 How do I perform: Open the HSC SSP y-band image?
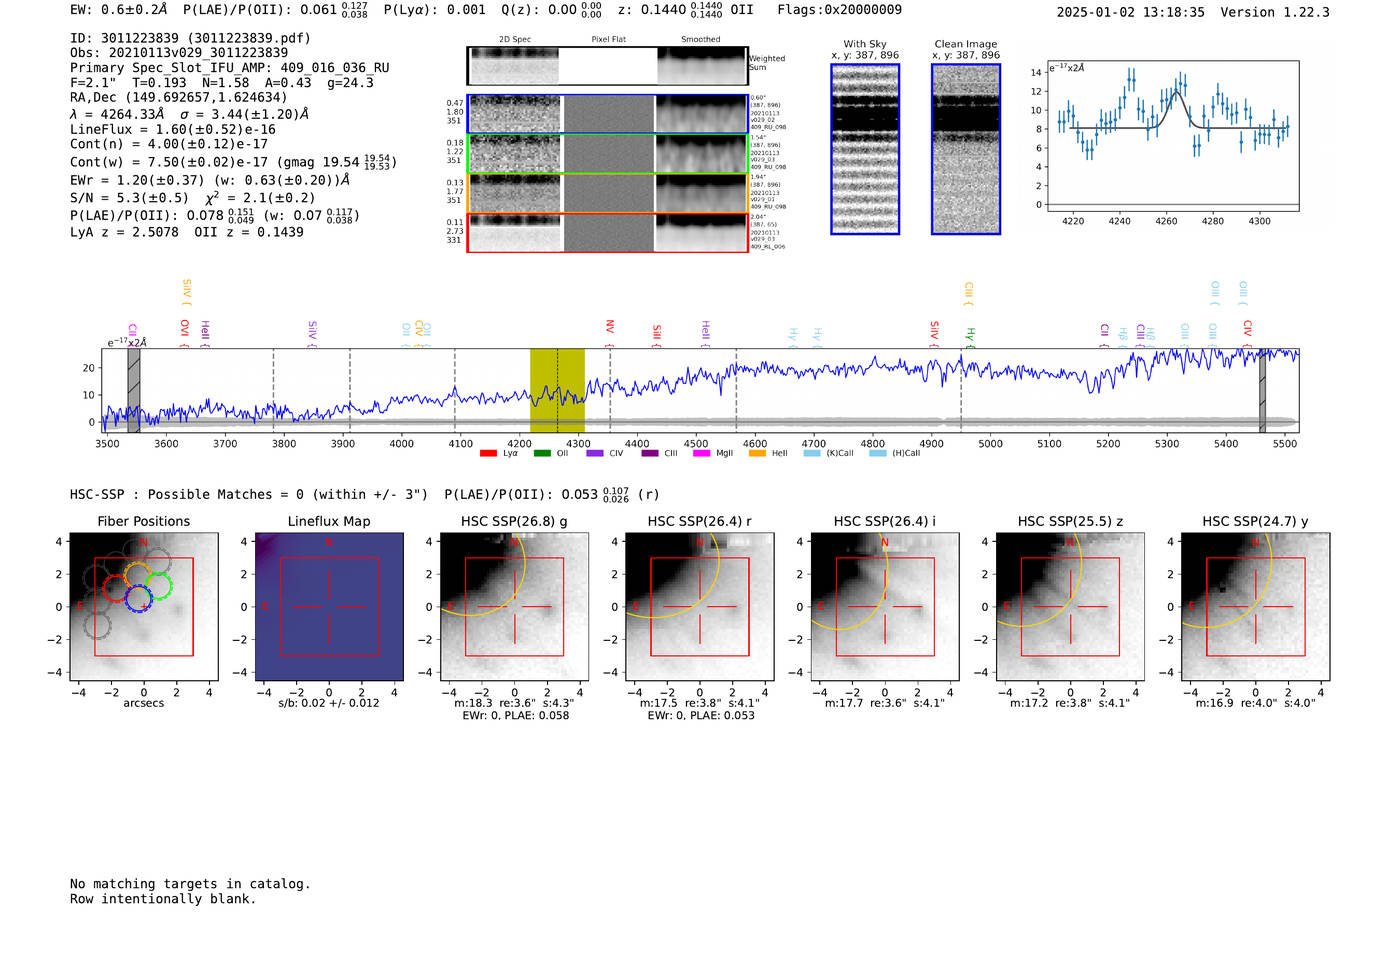point(1256,607)
